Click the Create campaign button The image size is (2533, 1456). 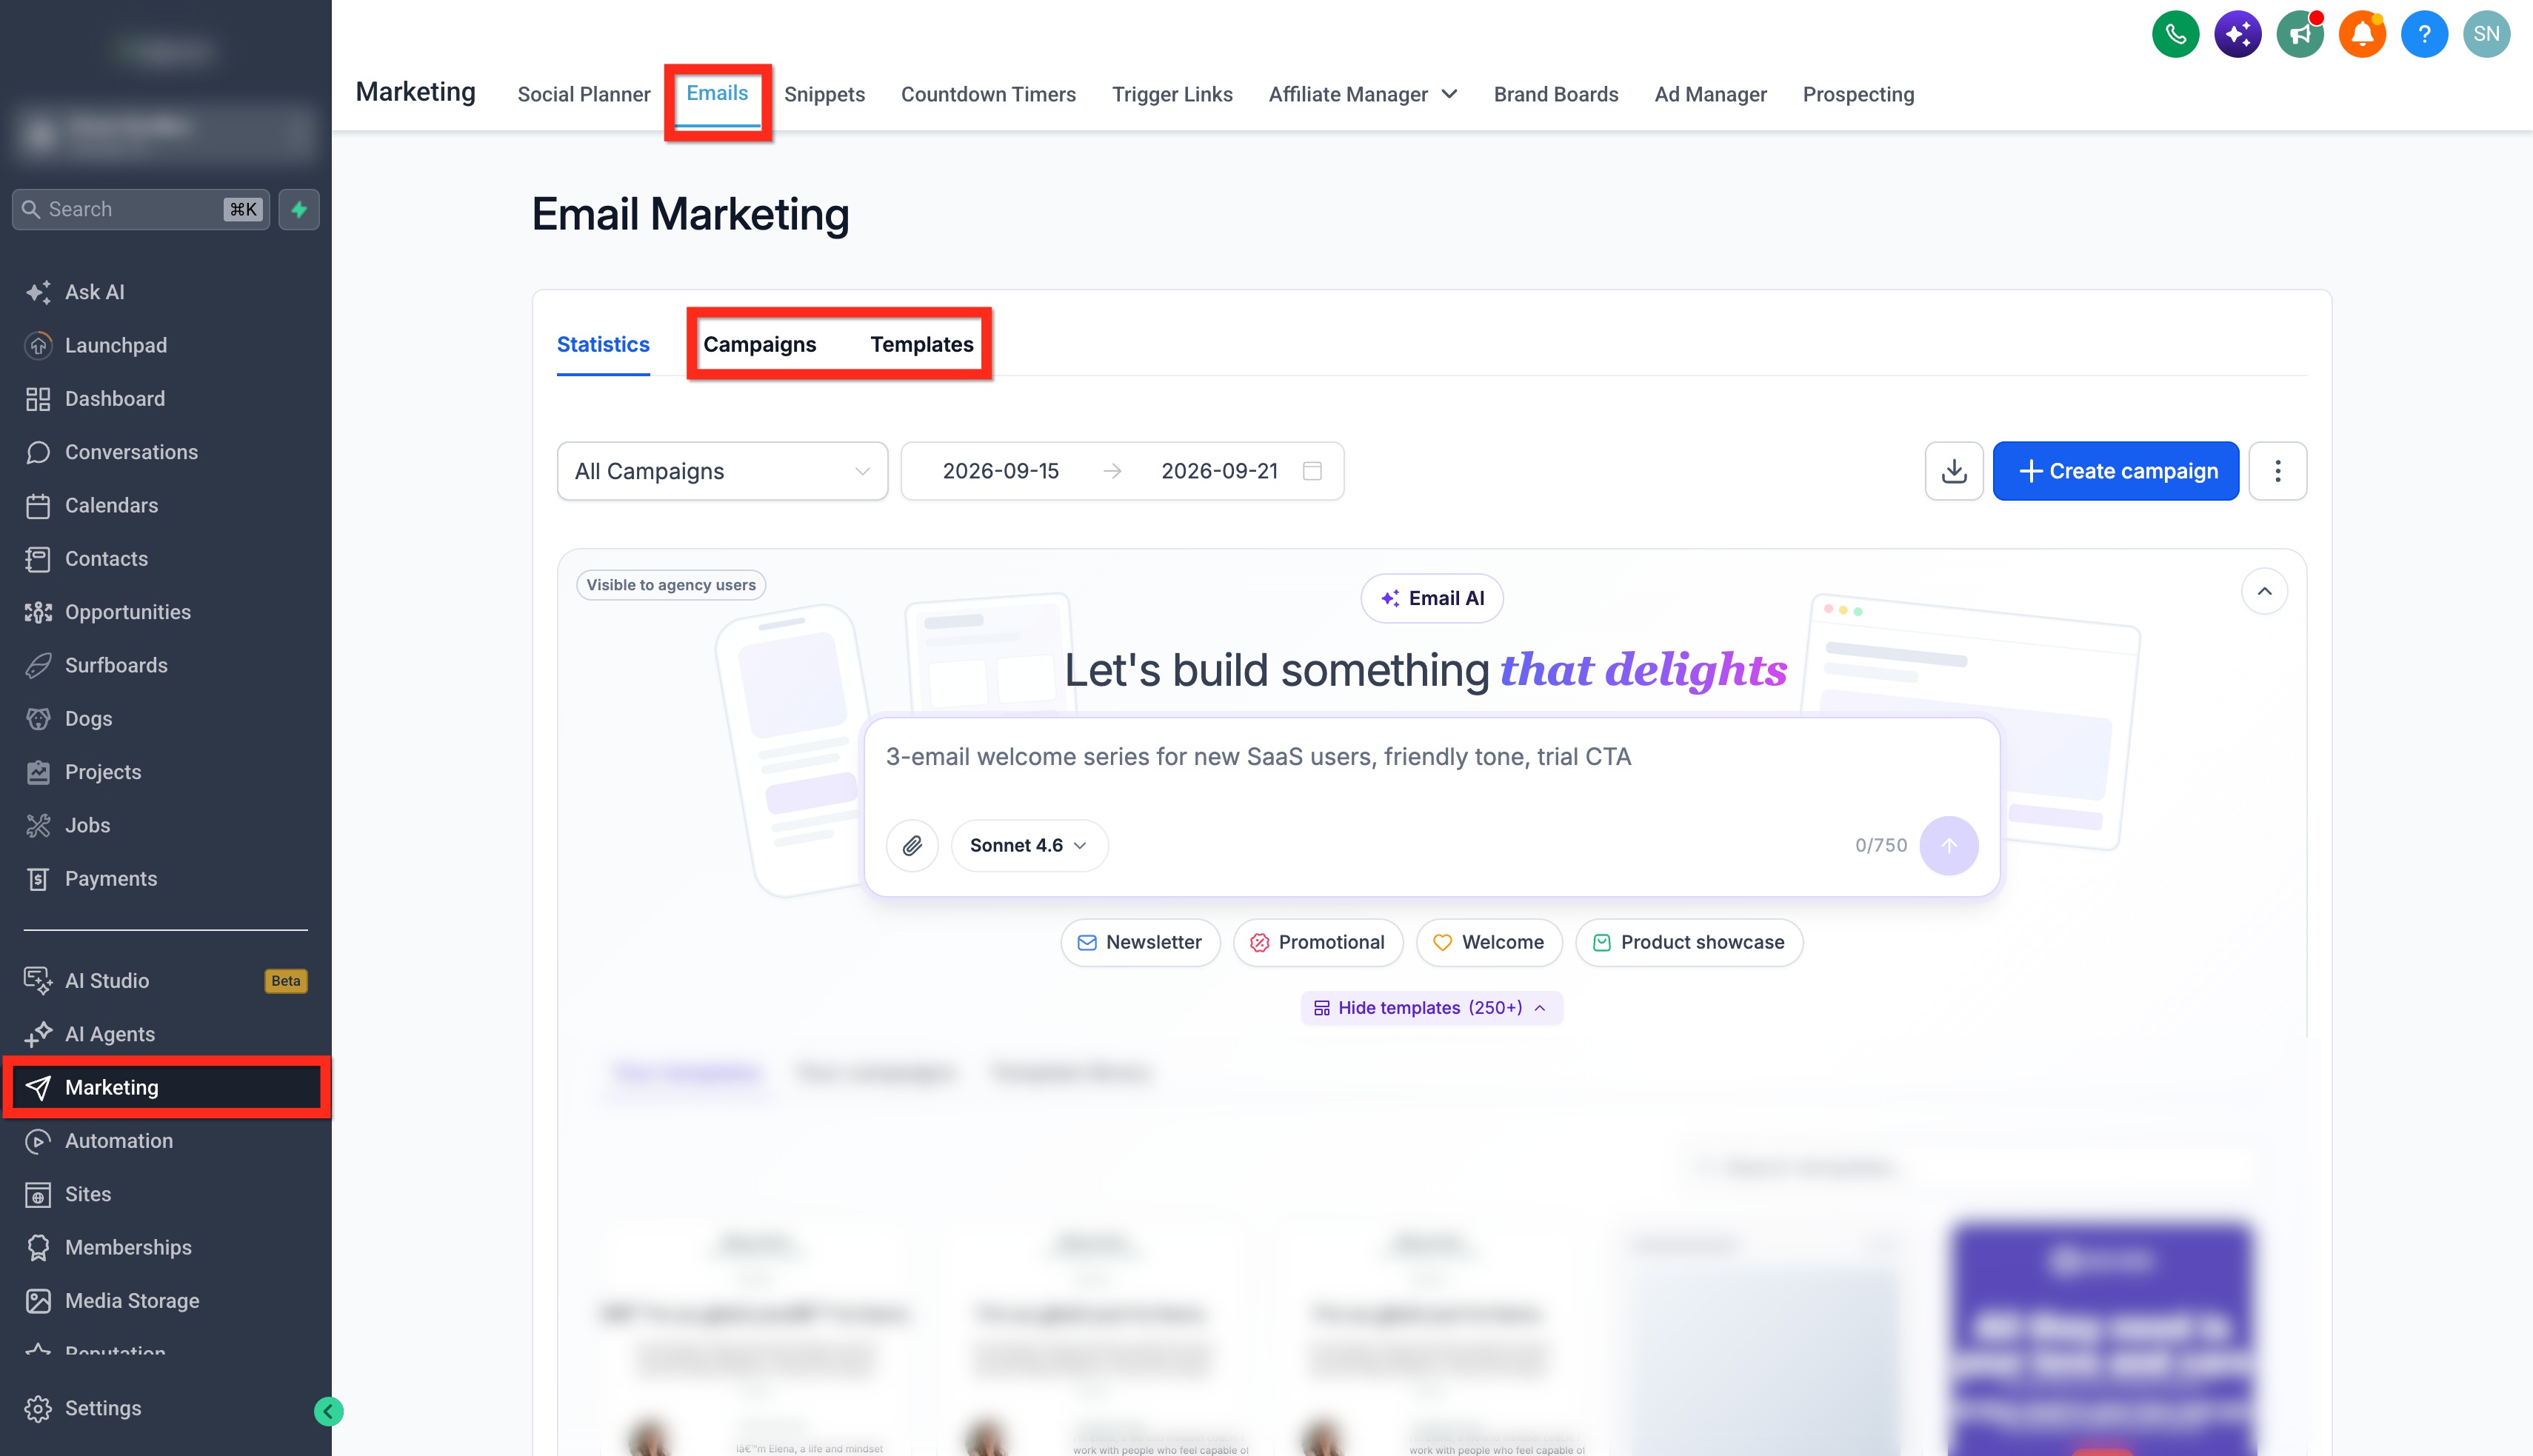tap(2115, 471)
